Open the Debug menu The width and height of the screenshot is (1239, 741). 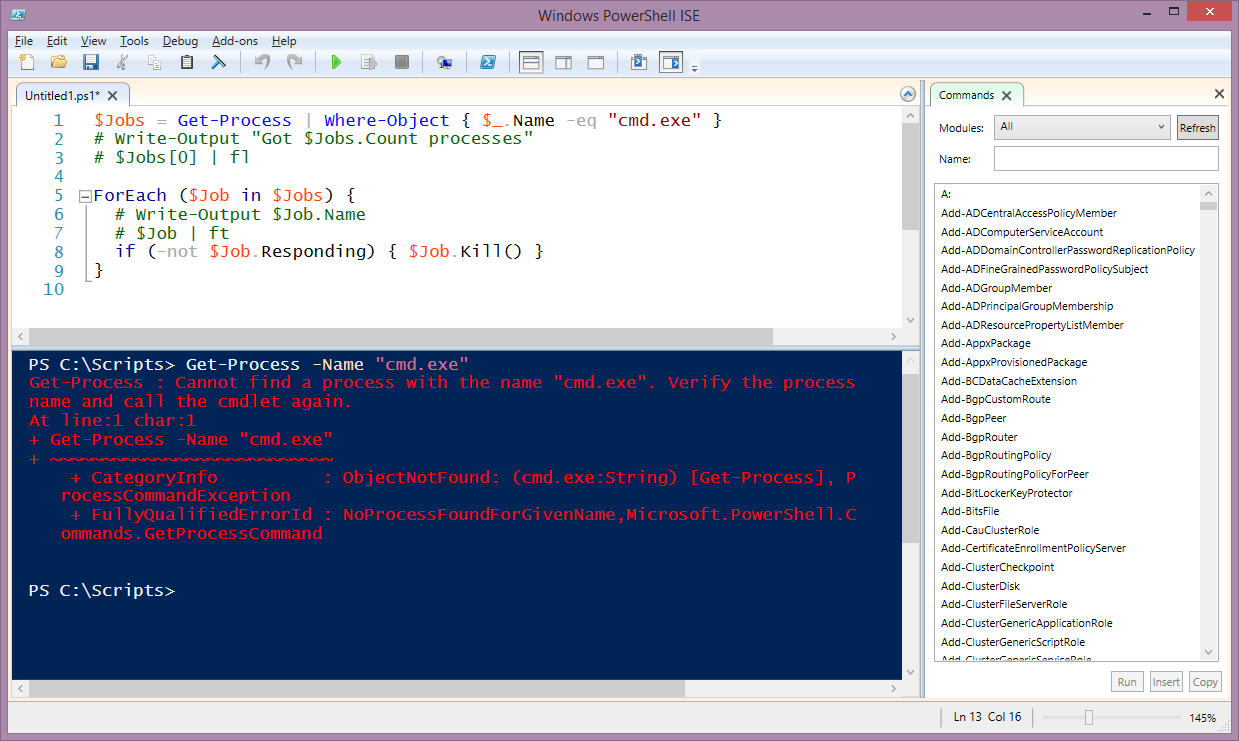[180, 41]
